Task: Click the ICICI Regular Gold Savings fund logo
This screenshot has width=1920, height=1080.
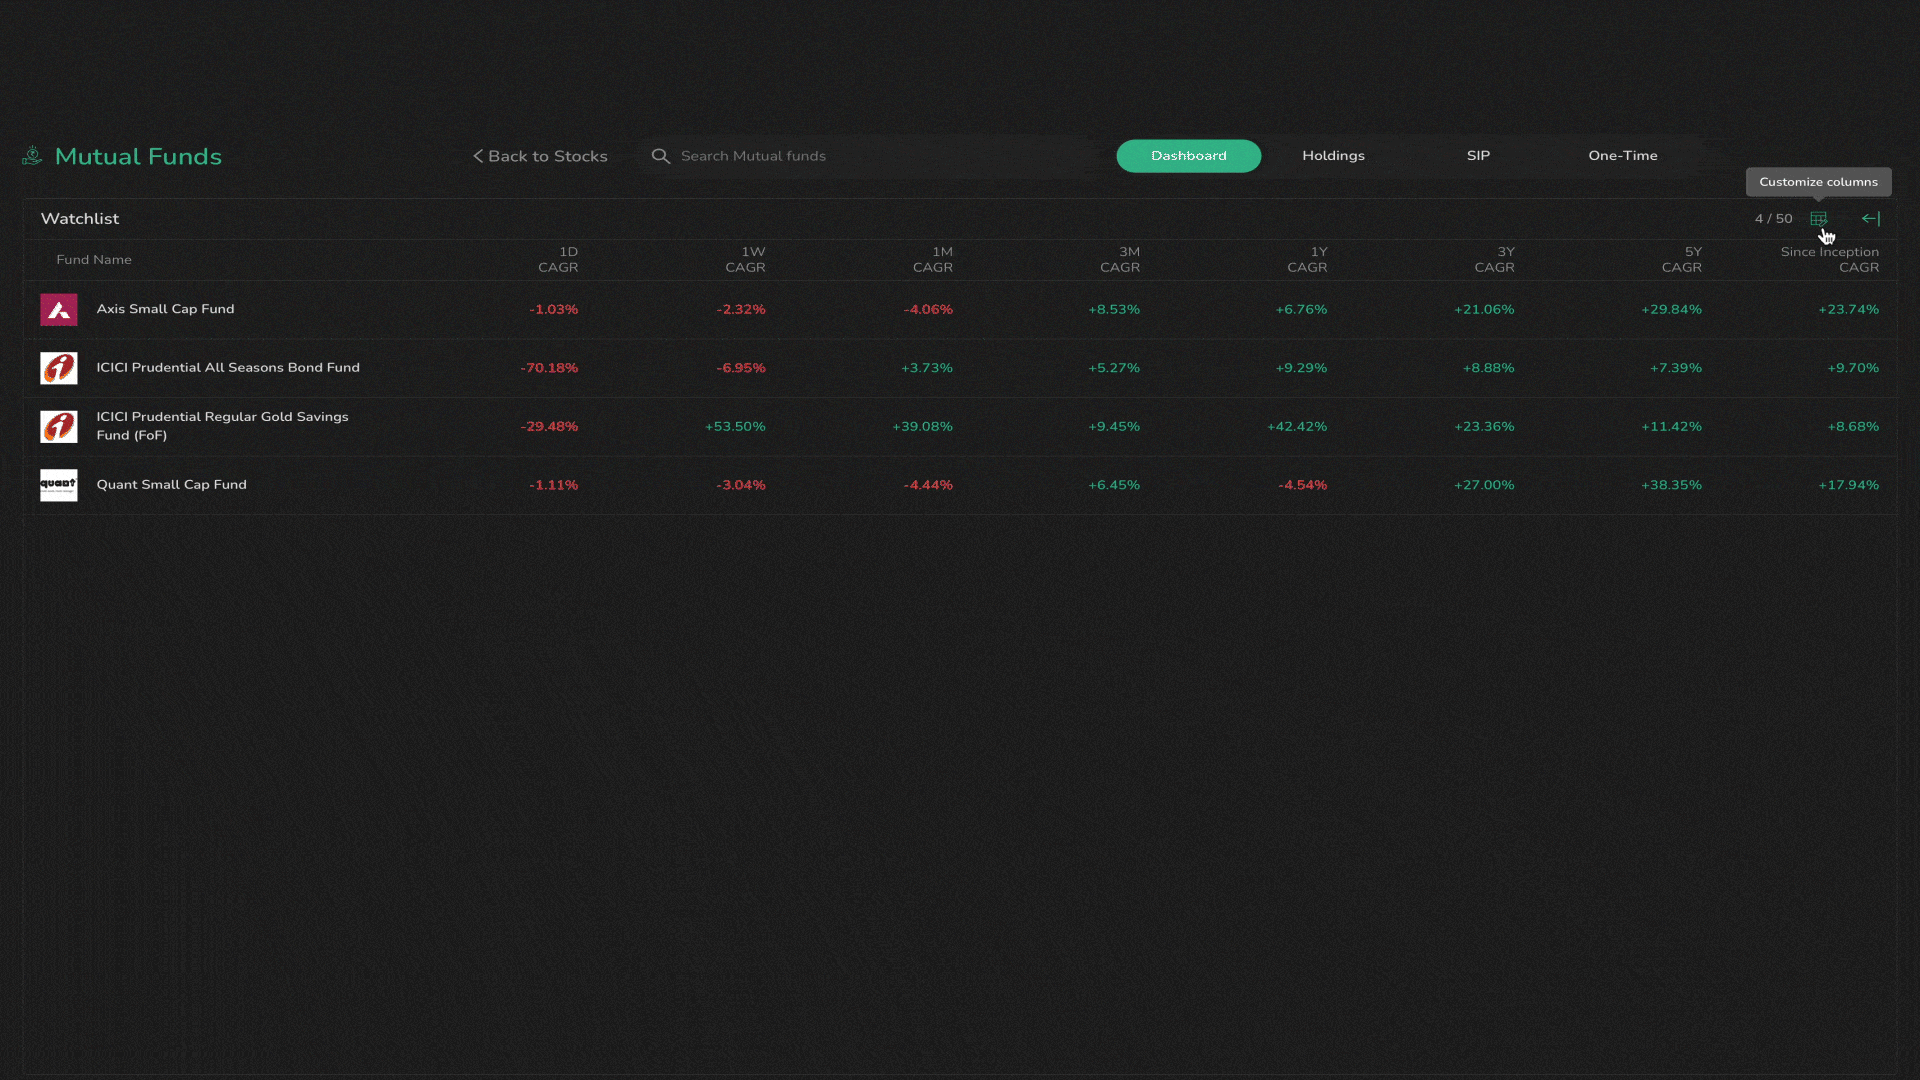Action: pos(58,426)
